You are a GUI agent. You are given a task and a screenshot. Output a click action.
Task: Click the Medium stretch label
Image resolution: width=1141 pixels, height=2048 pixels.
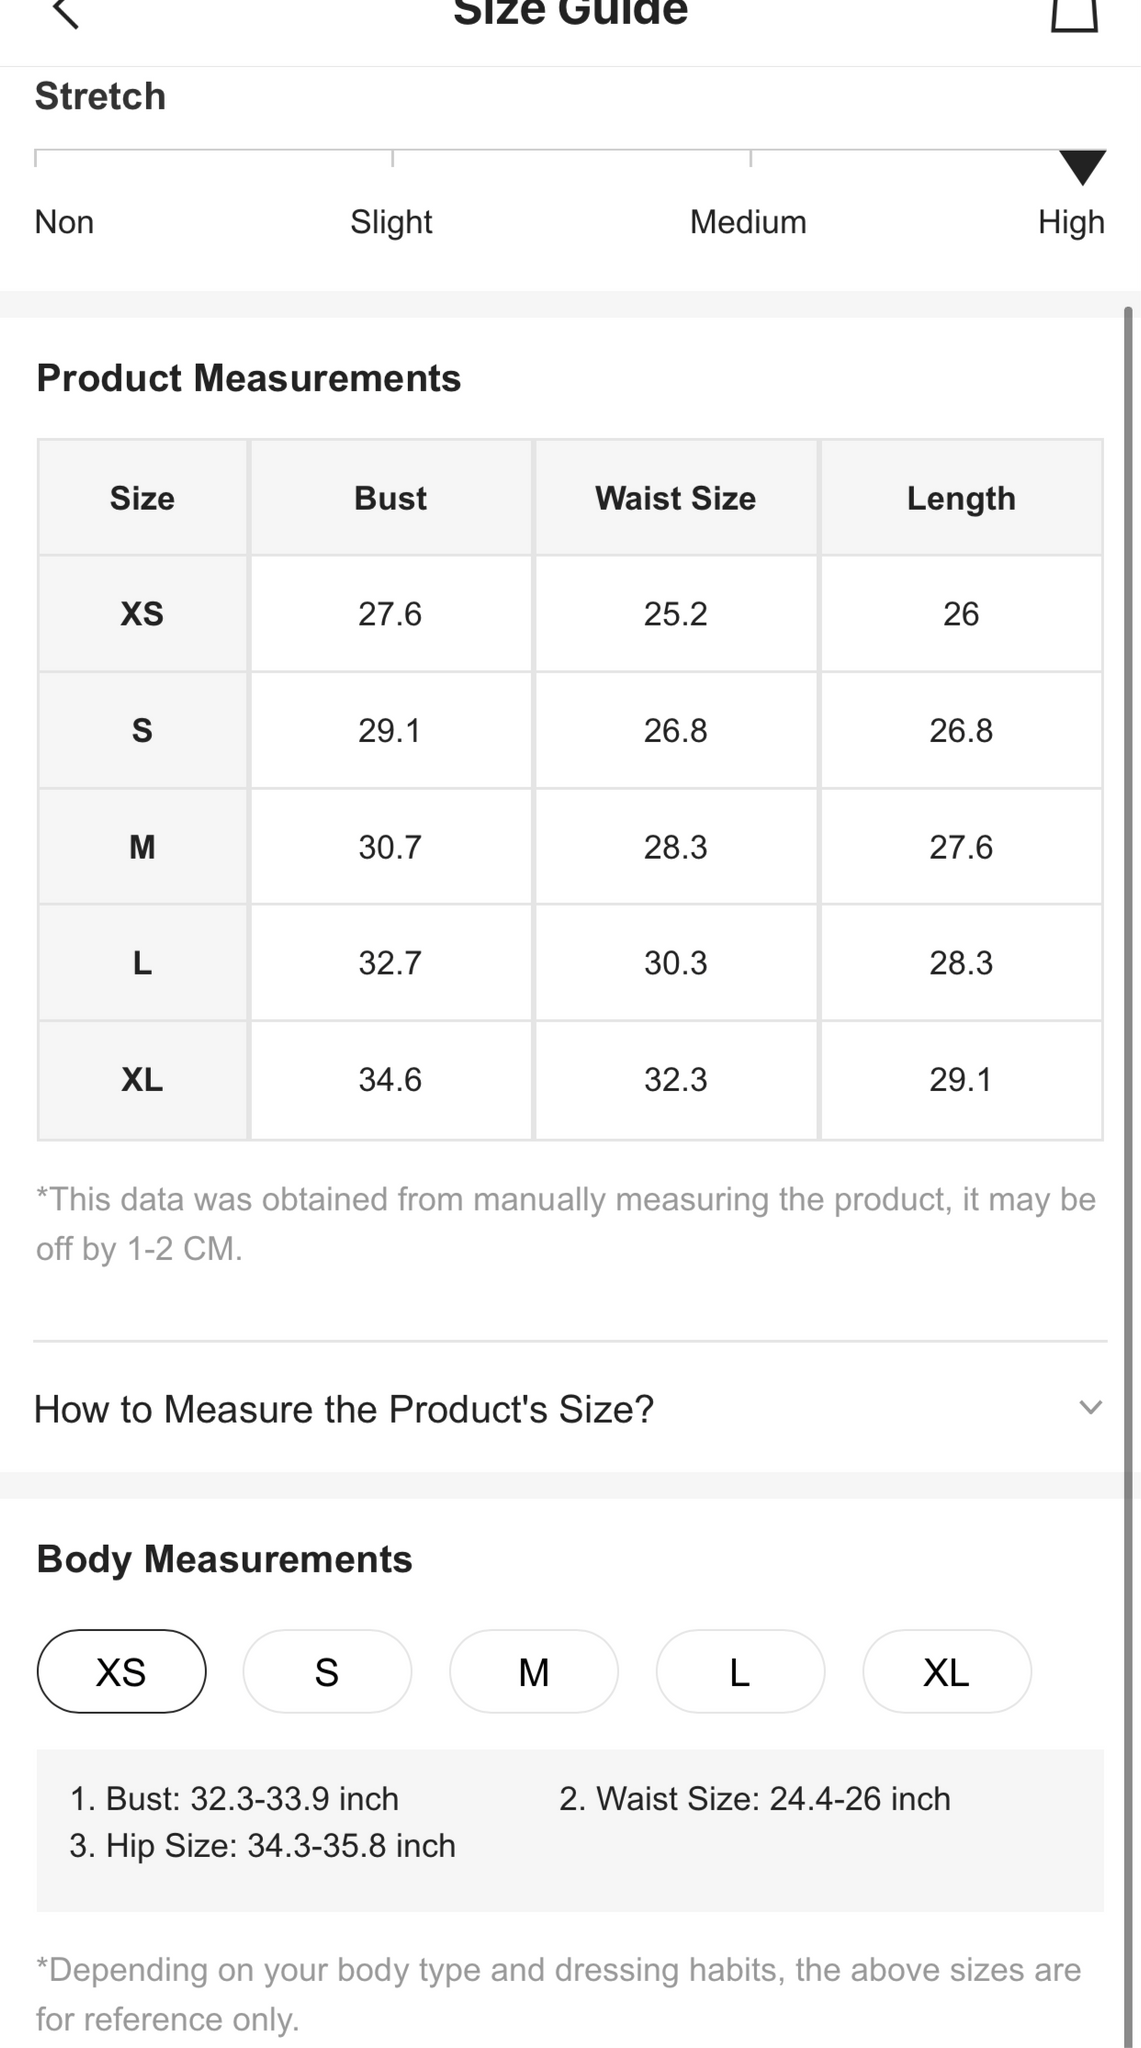(x=748, y=221)
